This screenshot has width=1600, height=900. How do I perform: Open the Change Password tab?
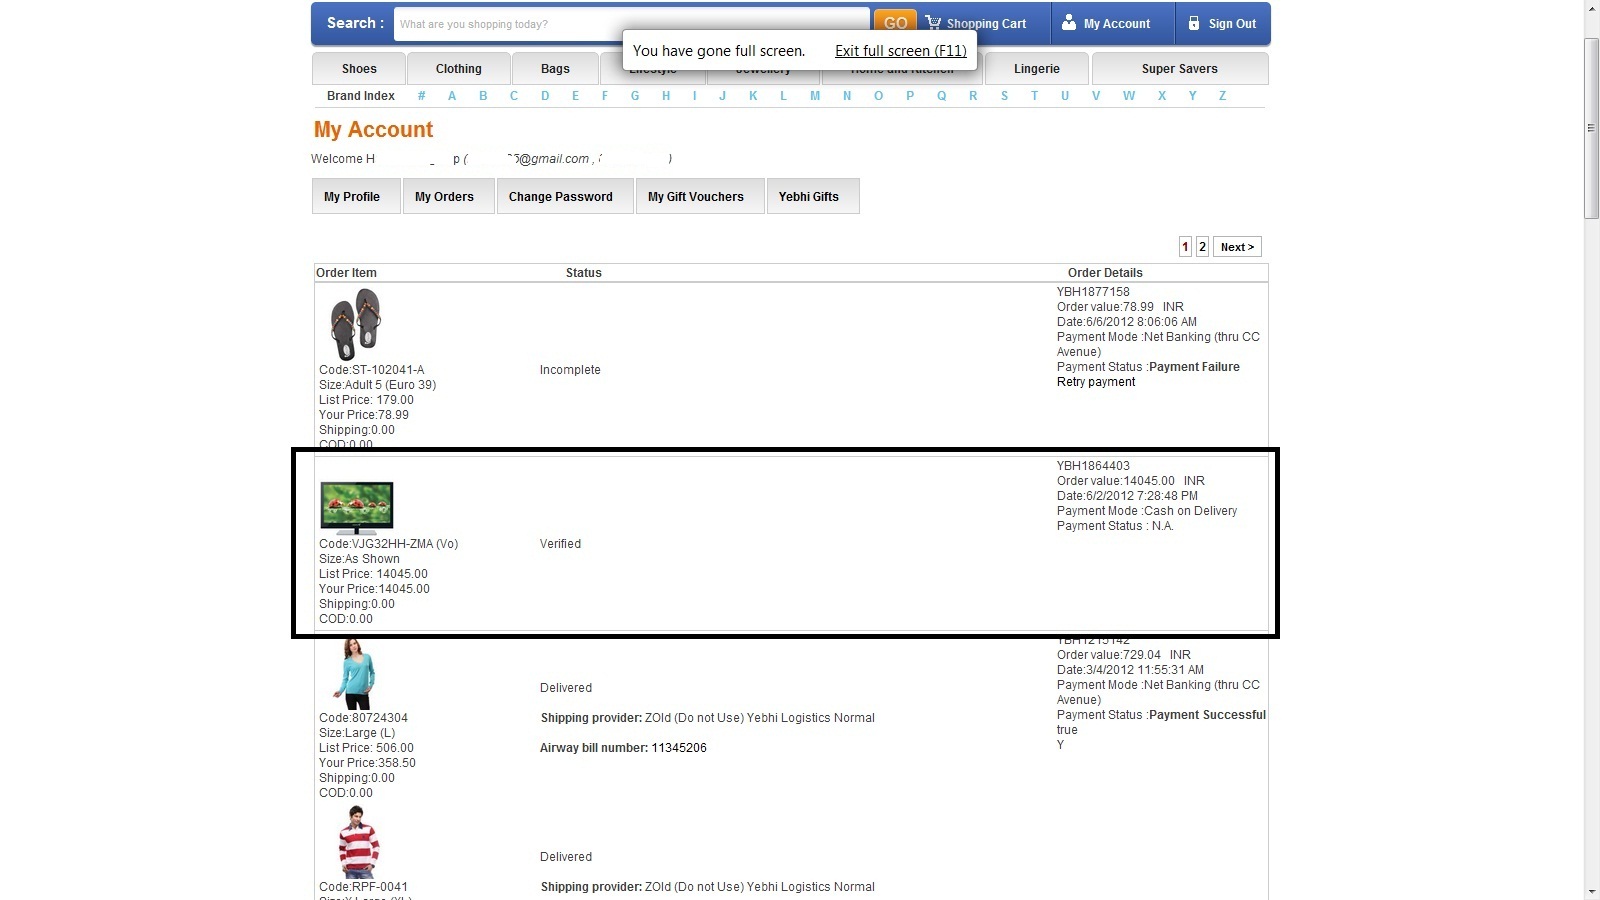pos(560,197)
